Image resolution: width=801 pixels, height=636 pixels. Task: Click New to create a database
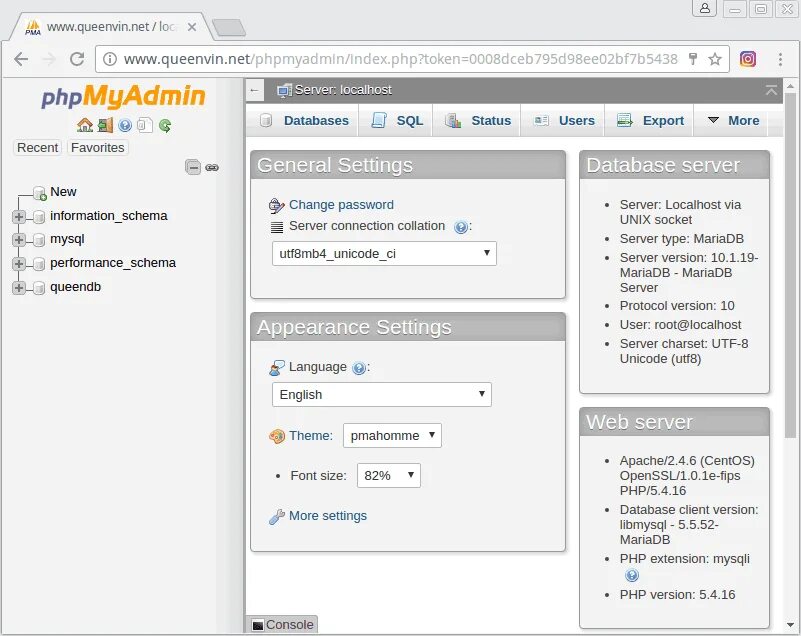(x=63, y=192)
